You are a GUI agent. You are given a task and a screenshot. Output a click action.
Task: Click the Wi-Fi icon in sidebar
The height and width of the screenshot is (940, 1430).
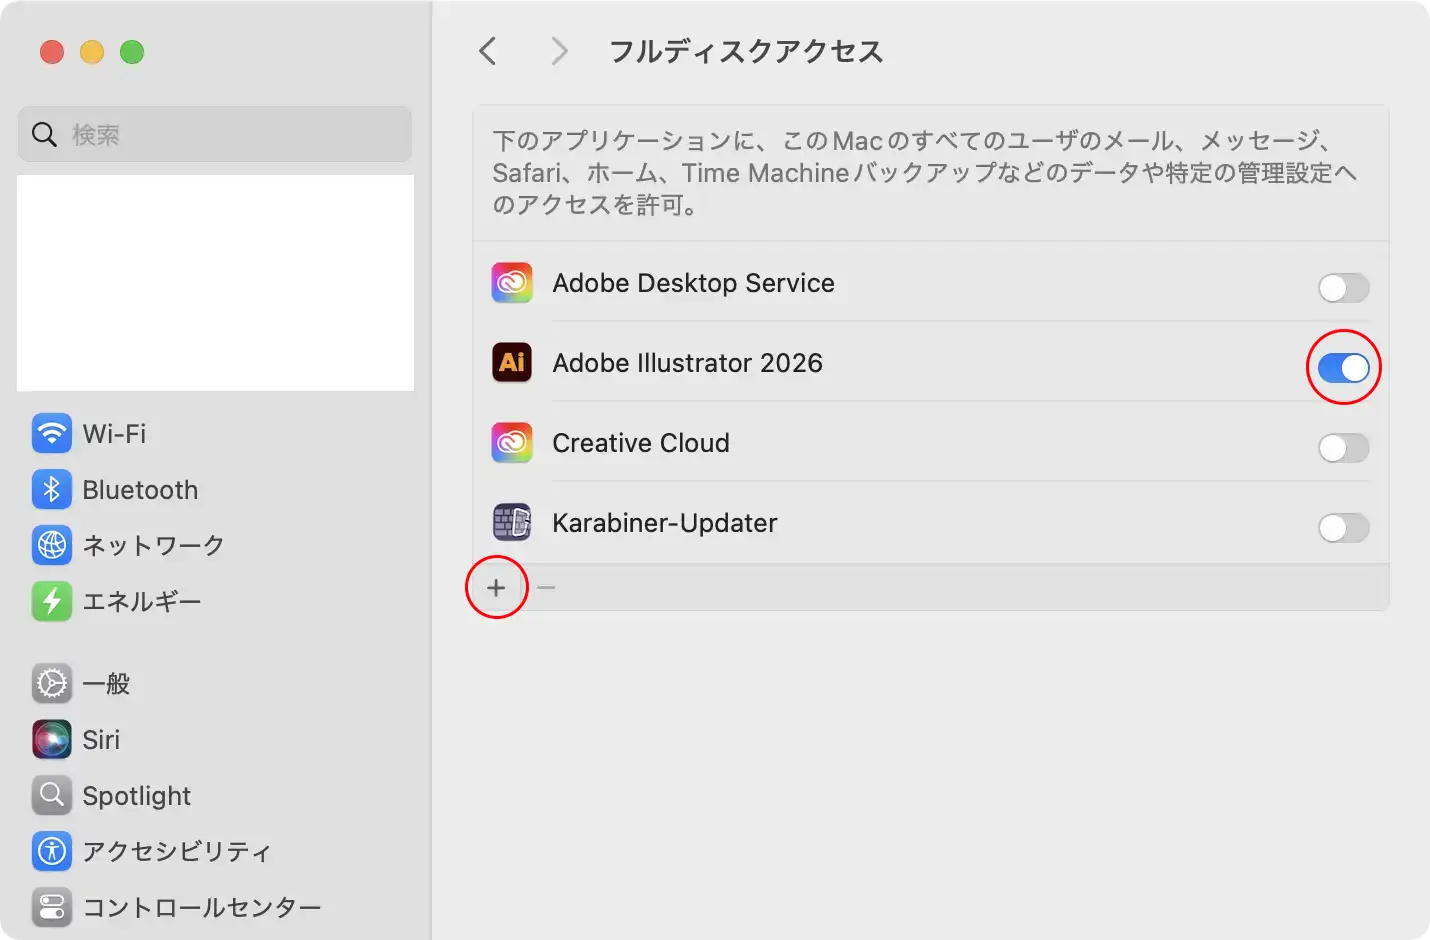(52, 434)
